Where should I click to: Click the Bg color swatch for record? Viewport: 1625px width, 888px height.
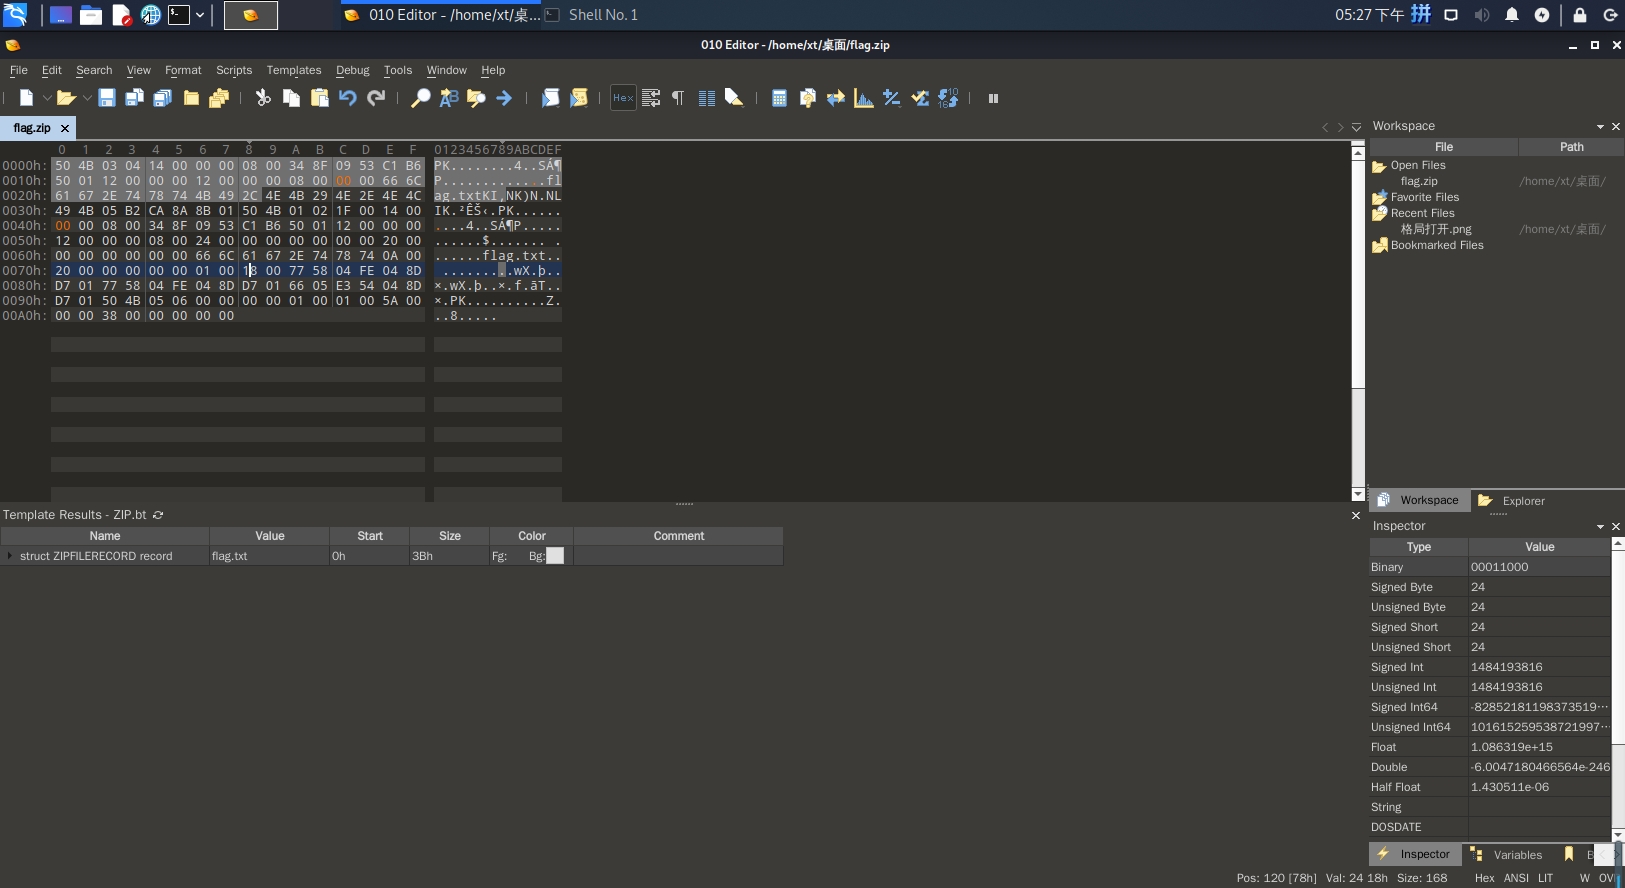click(555, 556)
